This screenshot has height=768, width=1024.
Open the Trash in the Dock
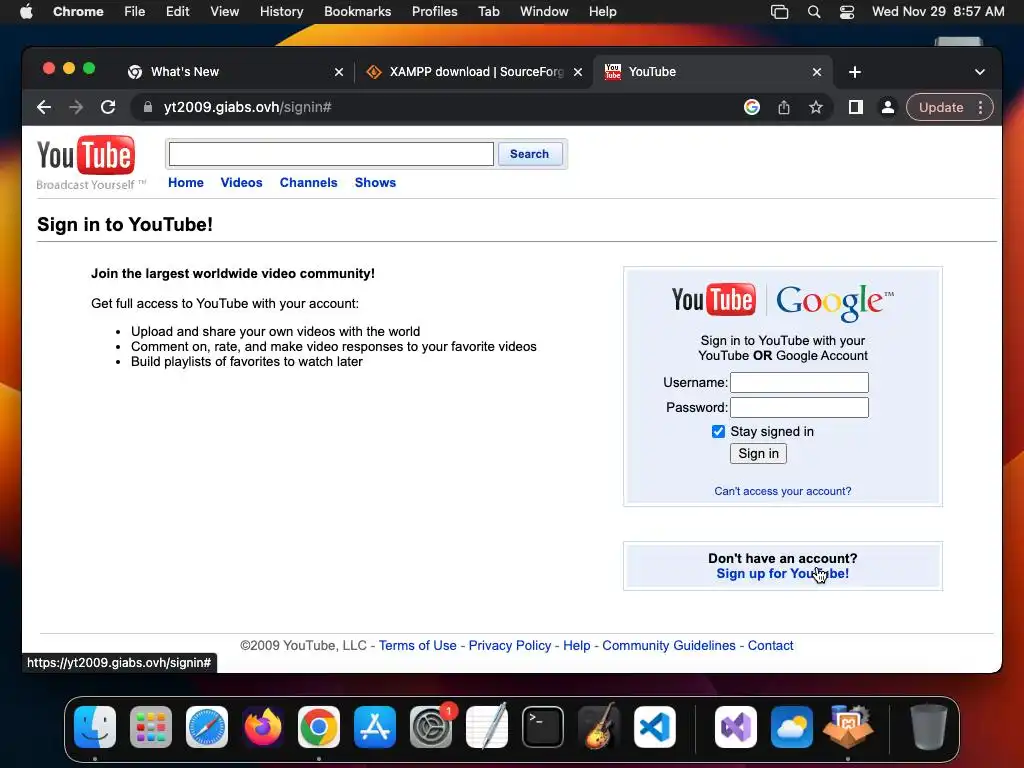(928, 727)
